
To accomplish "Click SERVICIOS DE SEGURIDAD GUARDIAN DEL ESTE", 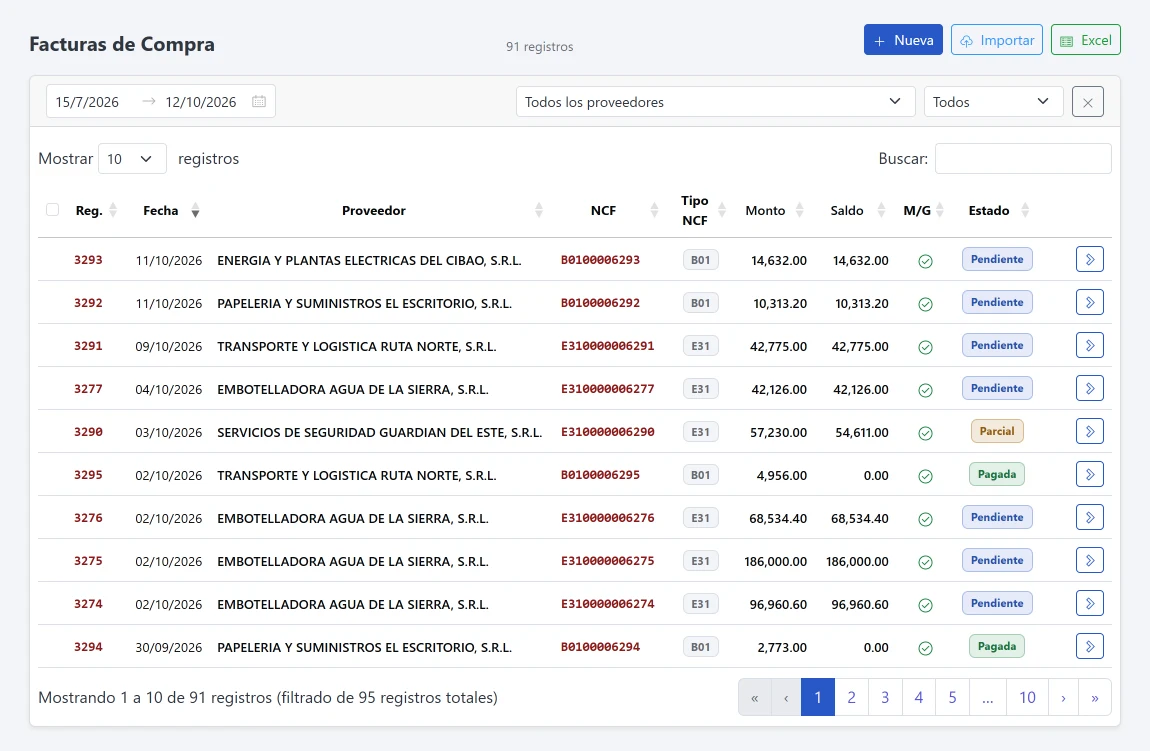I will [379, 433].
